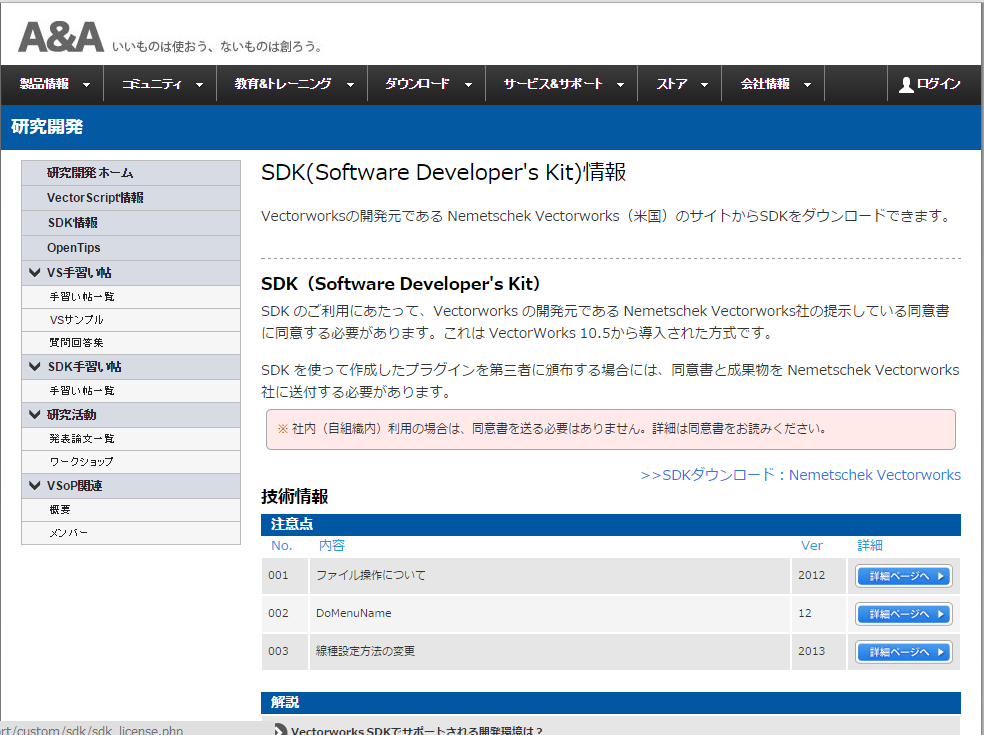Open 手習い帖一覧 under VS手習い帖
This screenshot has height=735, width=984.
click(131, 297)
